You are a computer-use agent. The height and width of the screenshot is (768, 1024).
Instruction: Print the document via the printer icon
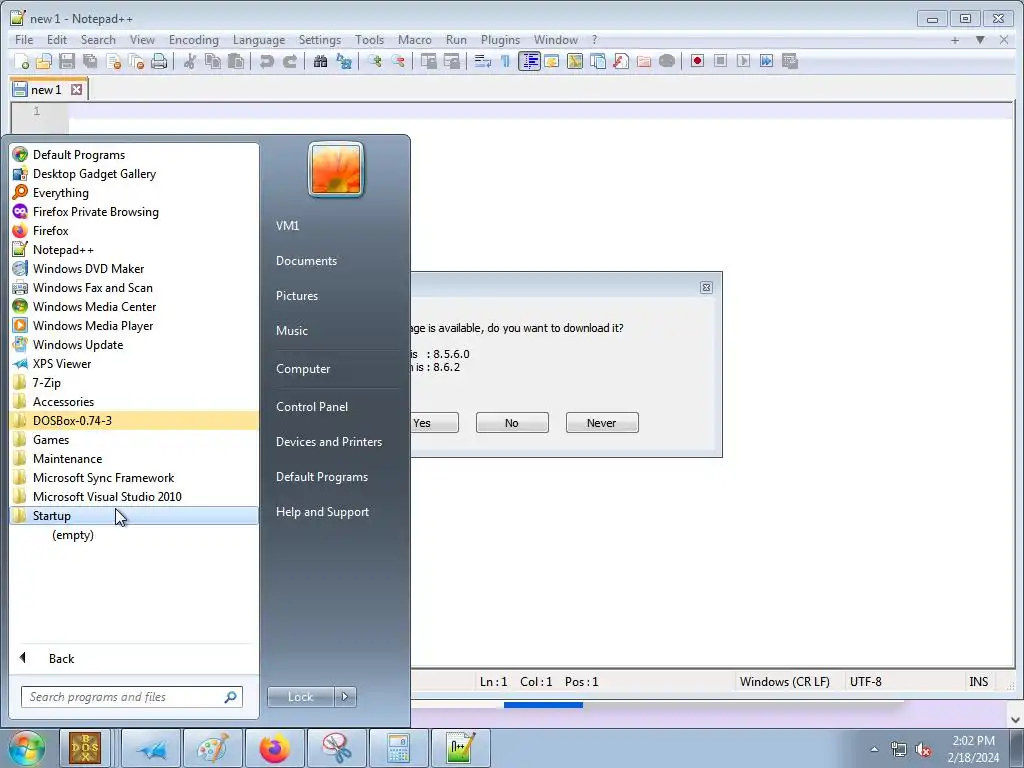tap(159, 61)
